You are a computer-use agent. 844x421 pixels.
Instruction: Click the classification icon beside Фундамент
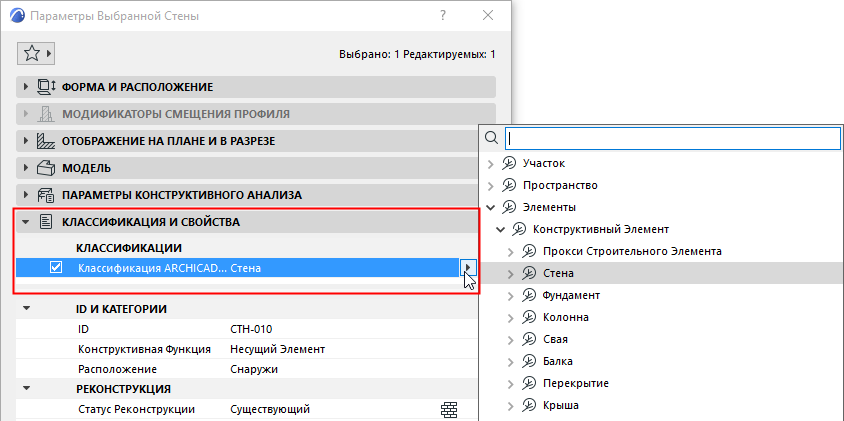(x=529, y=295)
